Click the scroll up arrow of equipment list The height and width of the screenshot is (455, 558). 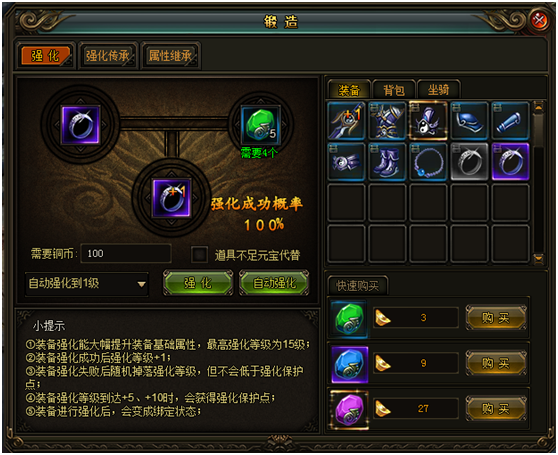538,106
